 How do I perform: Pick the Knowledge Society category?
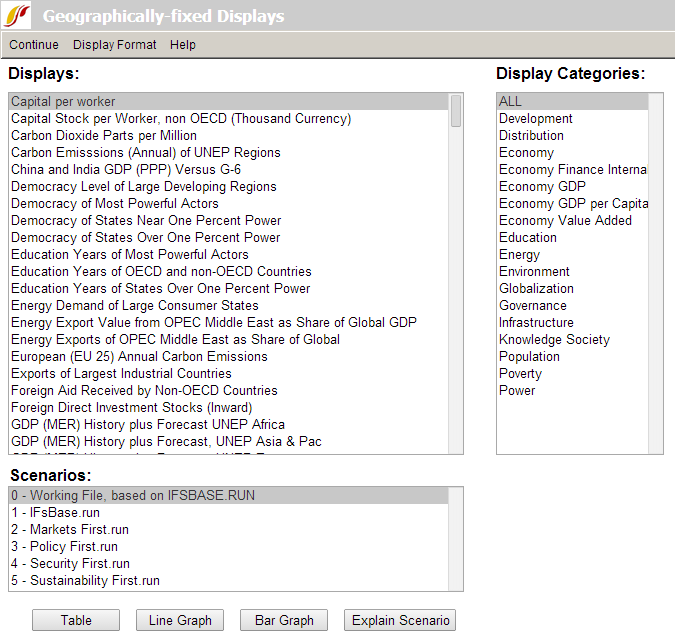(x=554, y=340)
